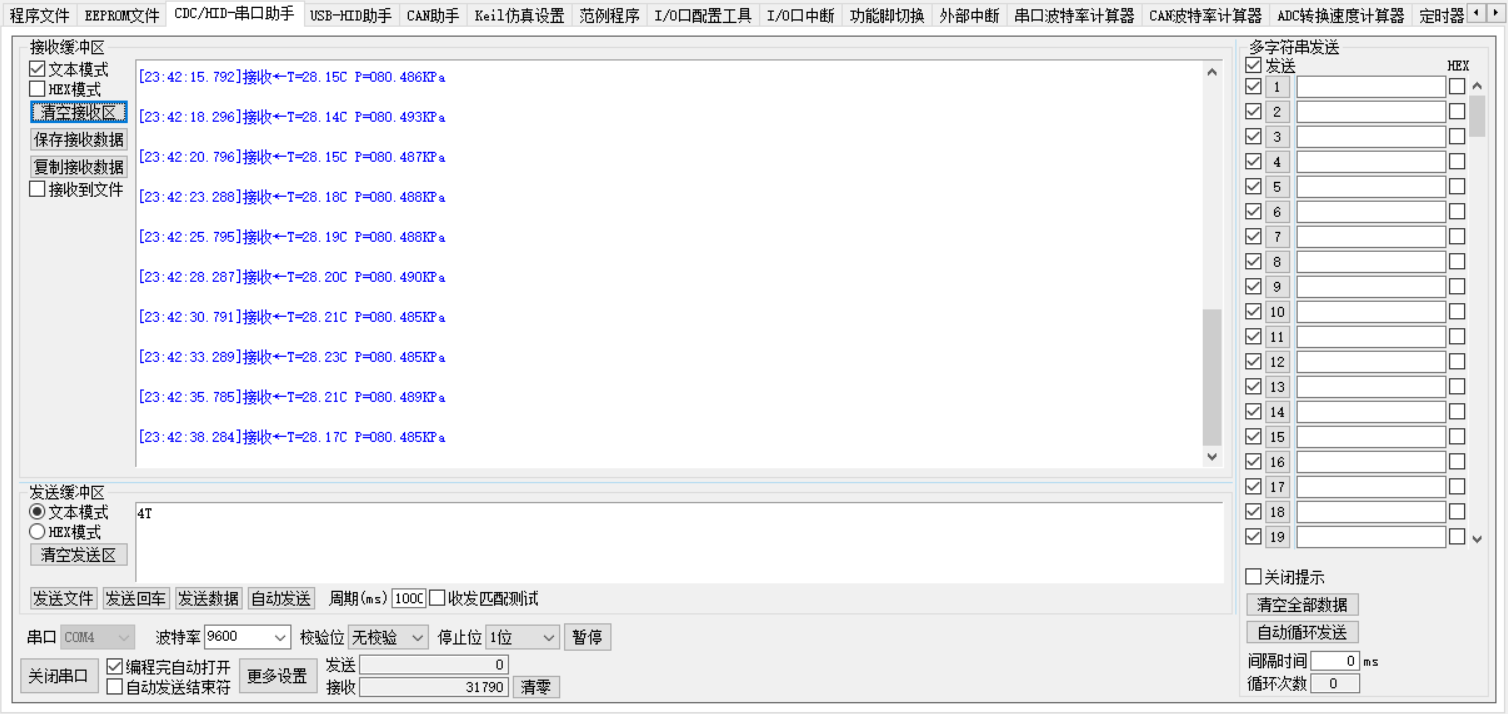Open the 串口 COM4 dropdown

97,637
